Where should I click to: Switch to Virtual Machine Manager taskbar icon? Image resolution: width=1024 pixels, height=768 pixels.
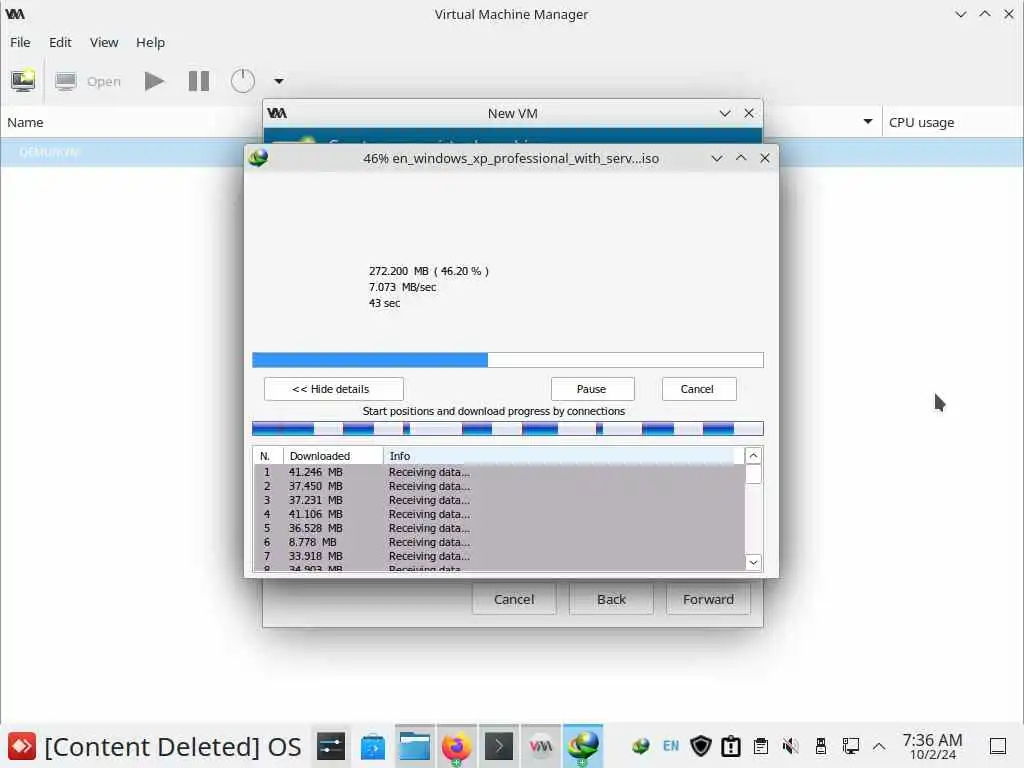click(540, 746)
